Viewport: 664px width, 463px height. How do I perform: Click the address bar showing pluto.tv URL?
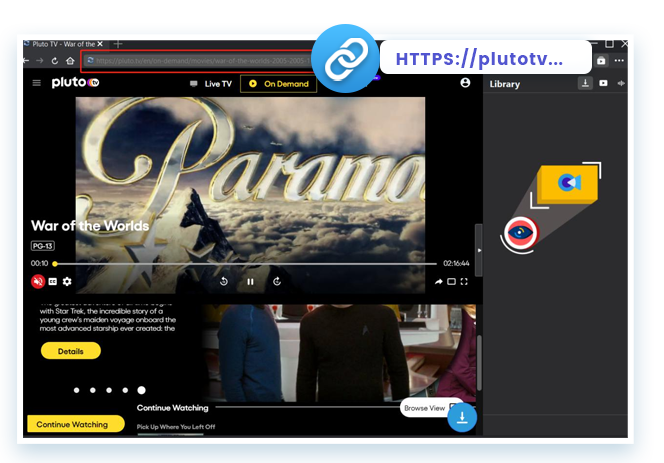click(x=199, y=61)
